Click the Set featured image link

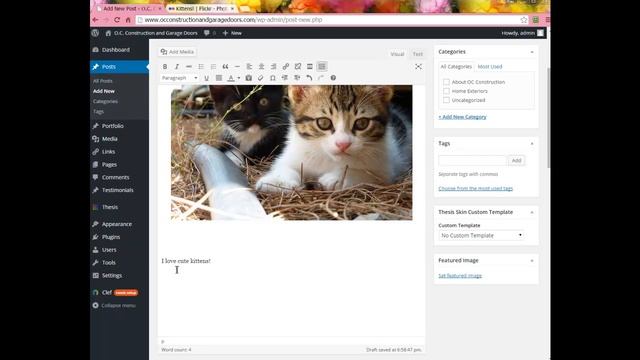pos(460,276)
